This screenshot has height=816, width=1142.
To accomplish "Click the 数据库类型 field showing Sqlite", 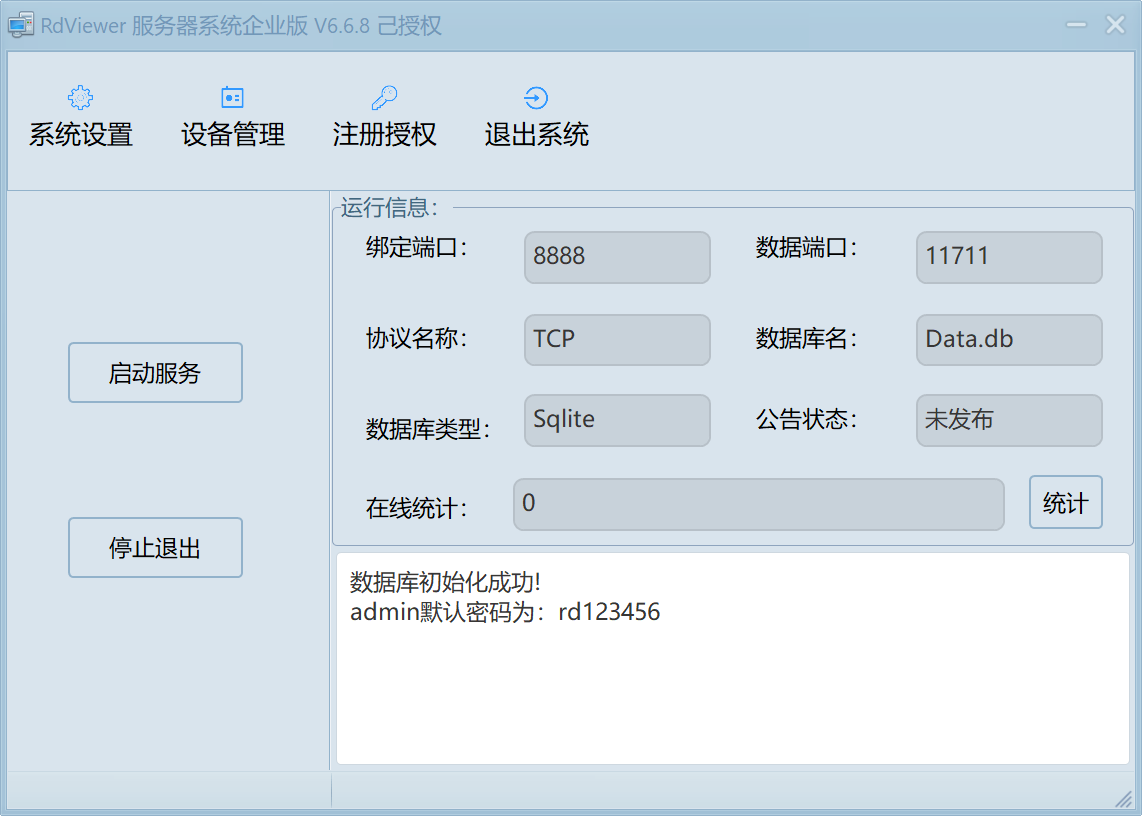I will (x=617, y=420).
